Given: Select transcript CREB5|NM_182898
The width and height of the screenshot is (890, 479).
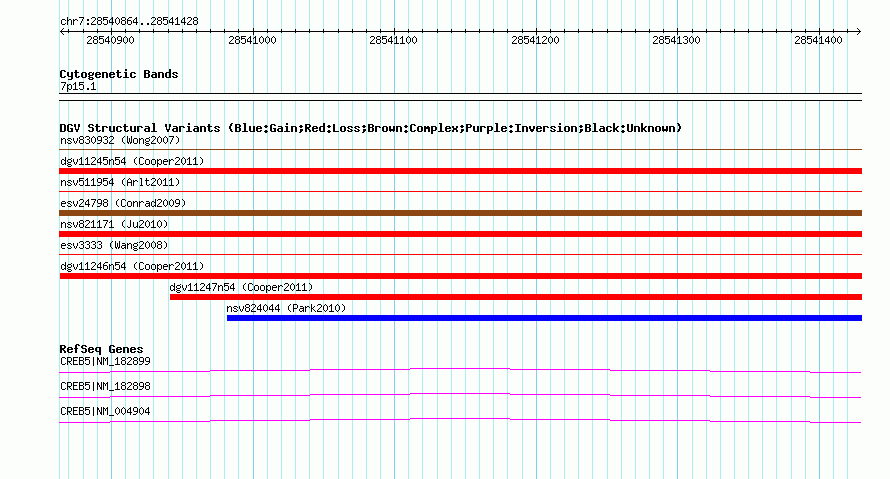Looking at the screenshot, I should (x=106, y=386).
